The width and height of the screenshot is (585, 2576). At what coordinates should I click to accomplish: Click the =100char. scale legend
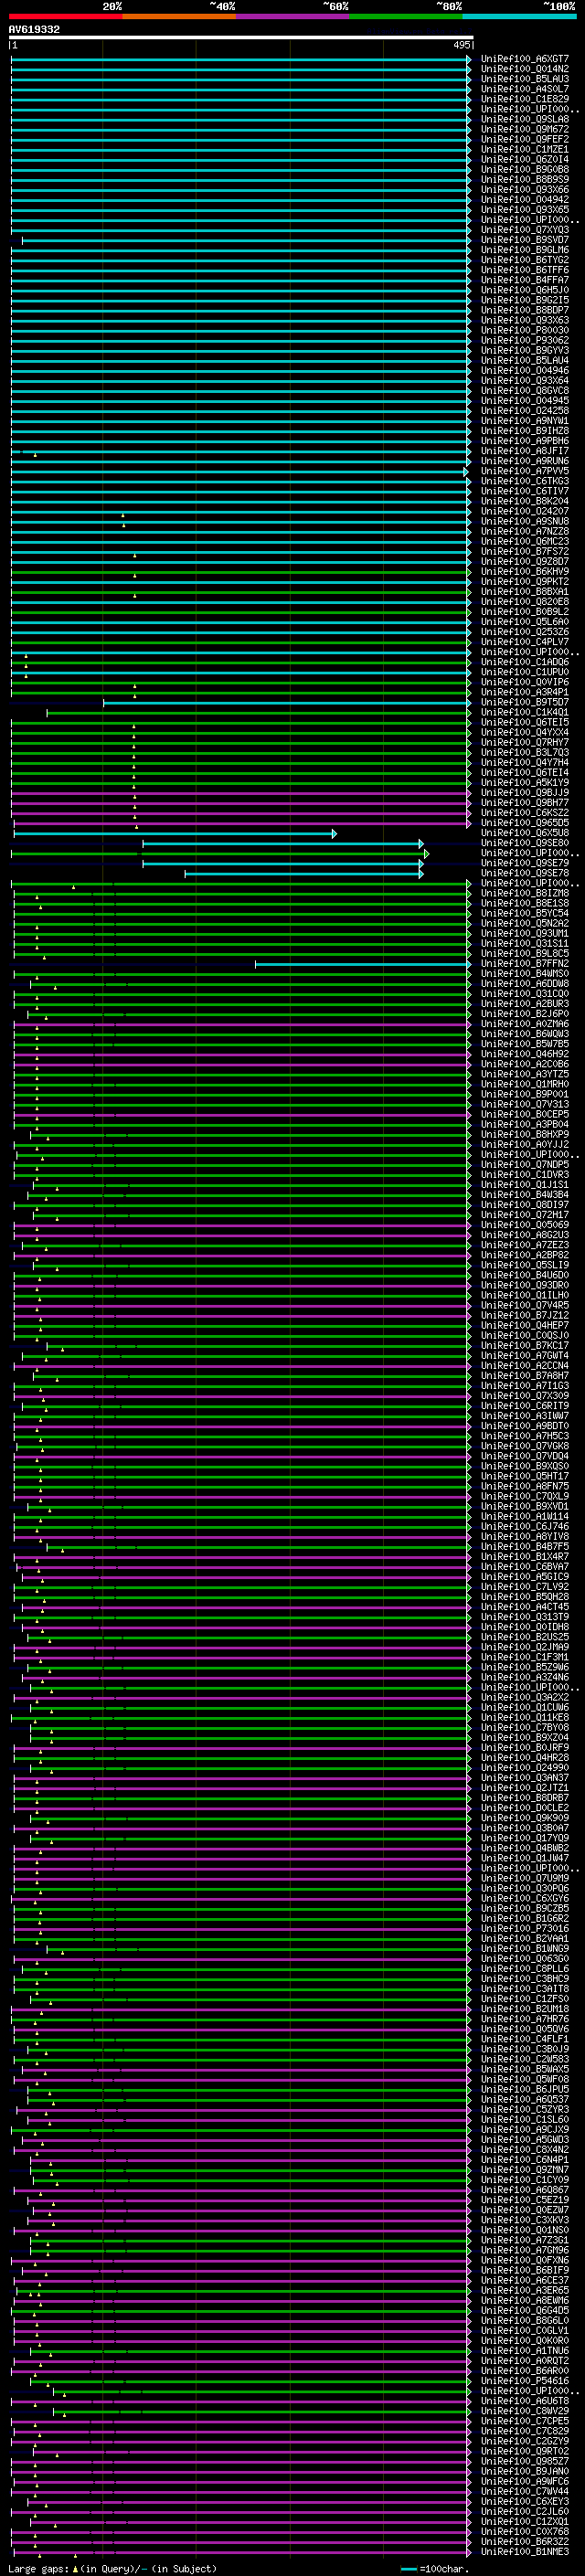437,2568
